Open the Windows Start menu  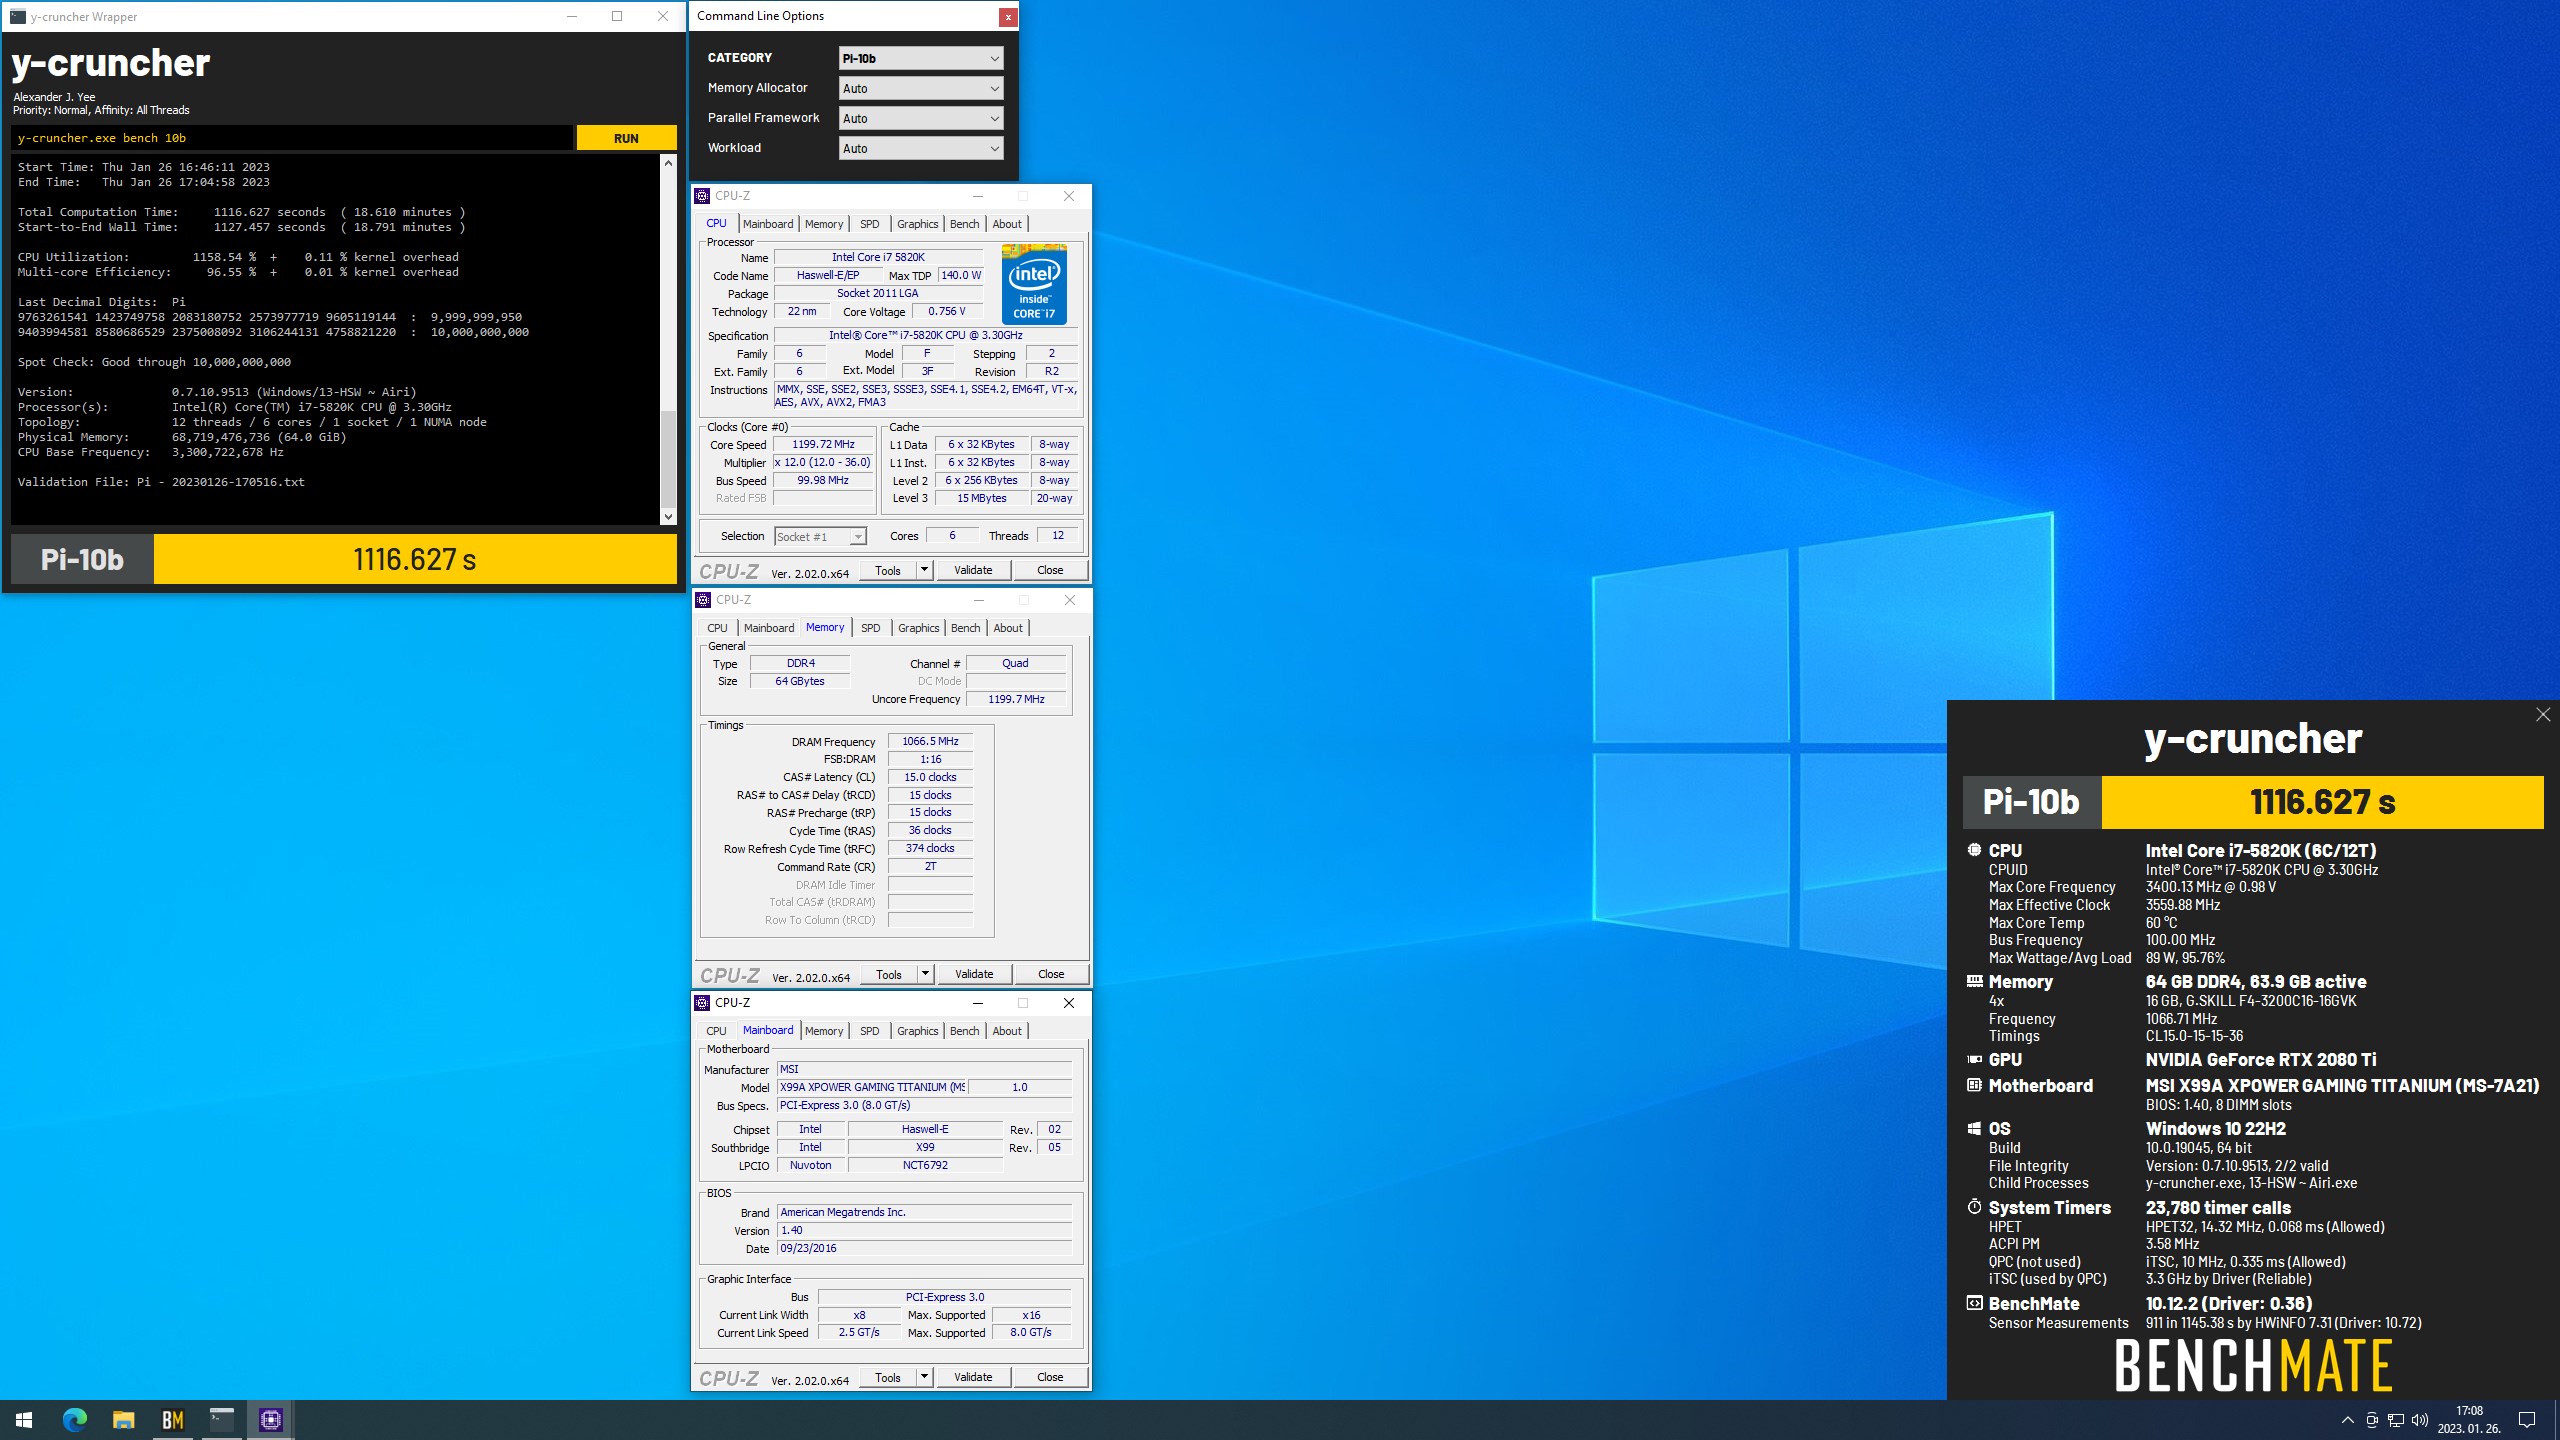coord(24,1420)
